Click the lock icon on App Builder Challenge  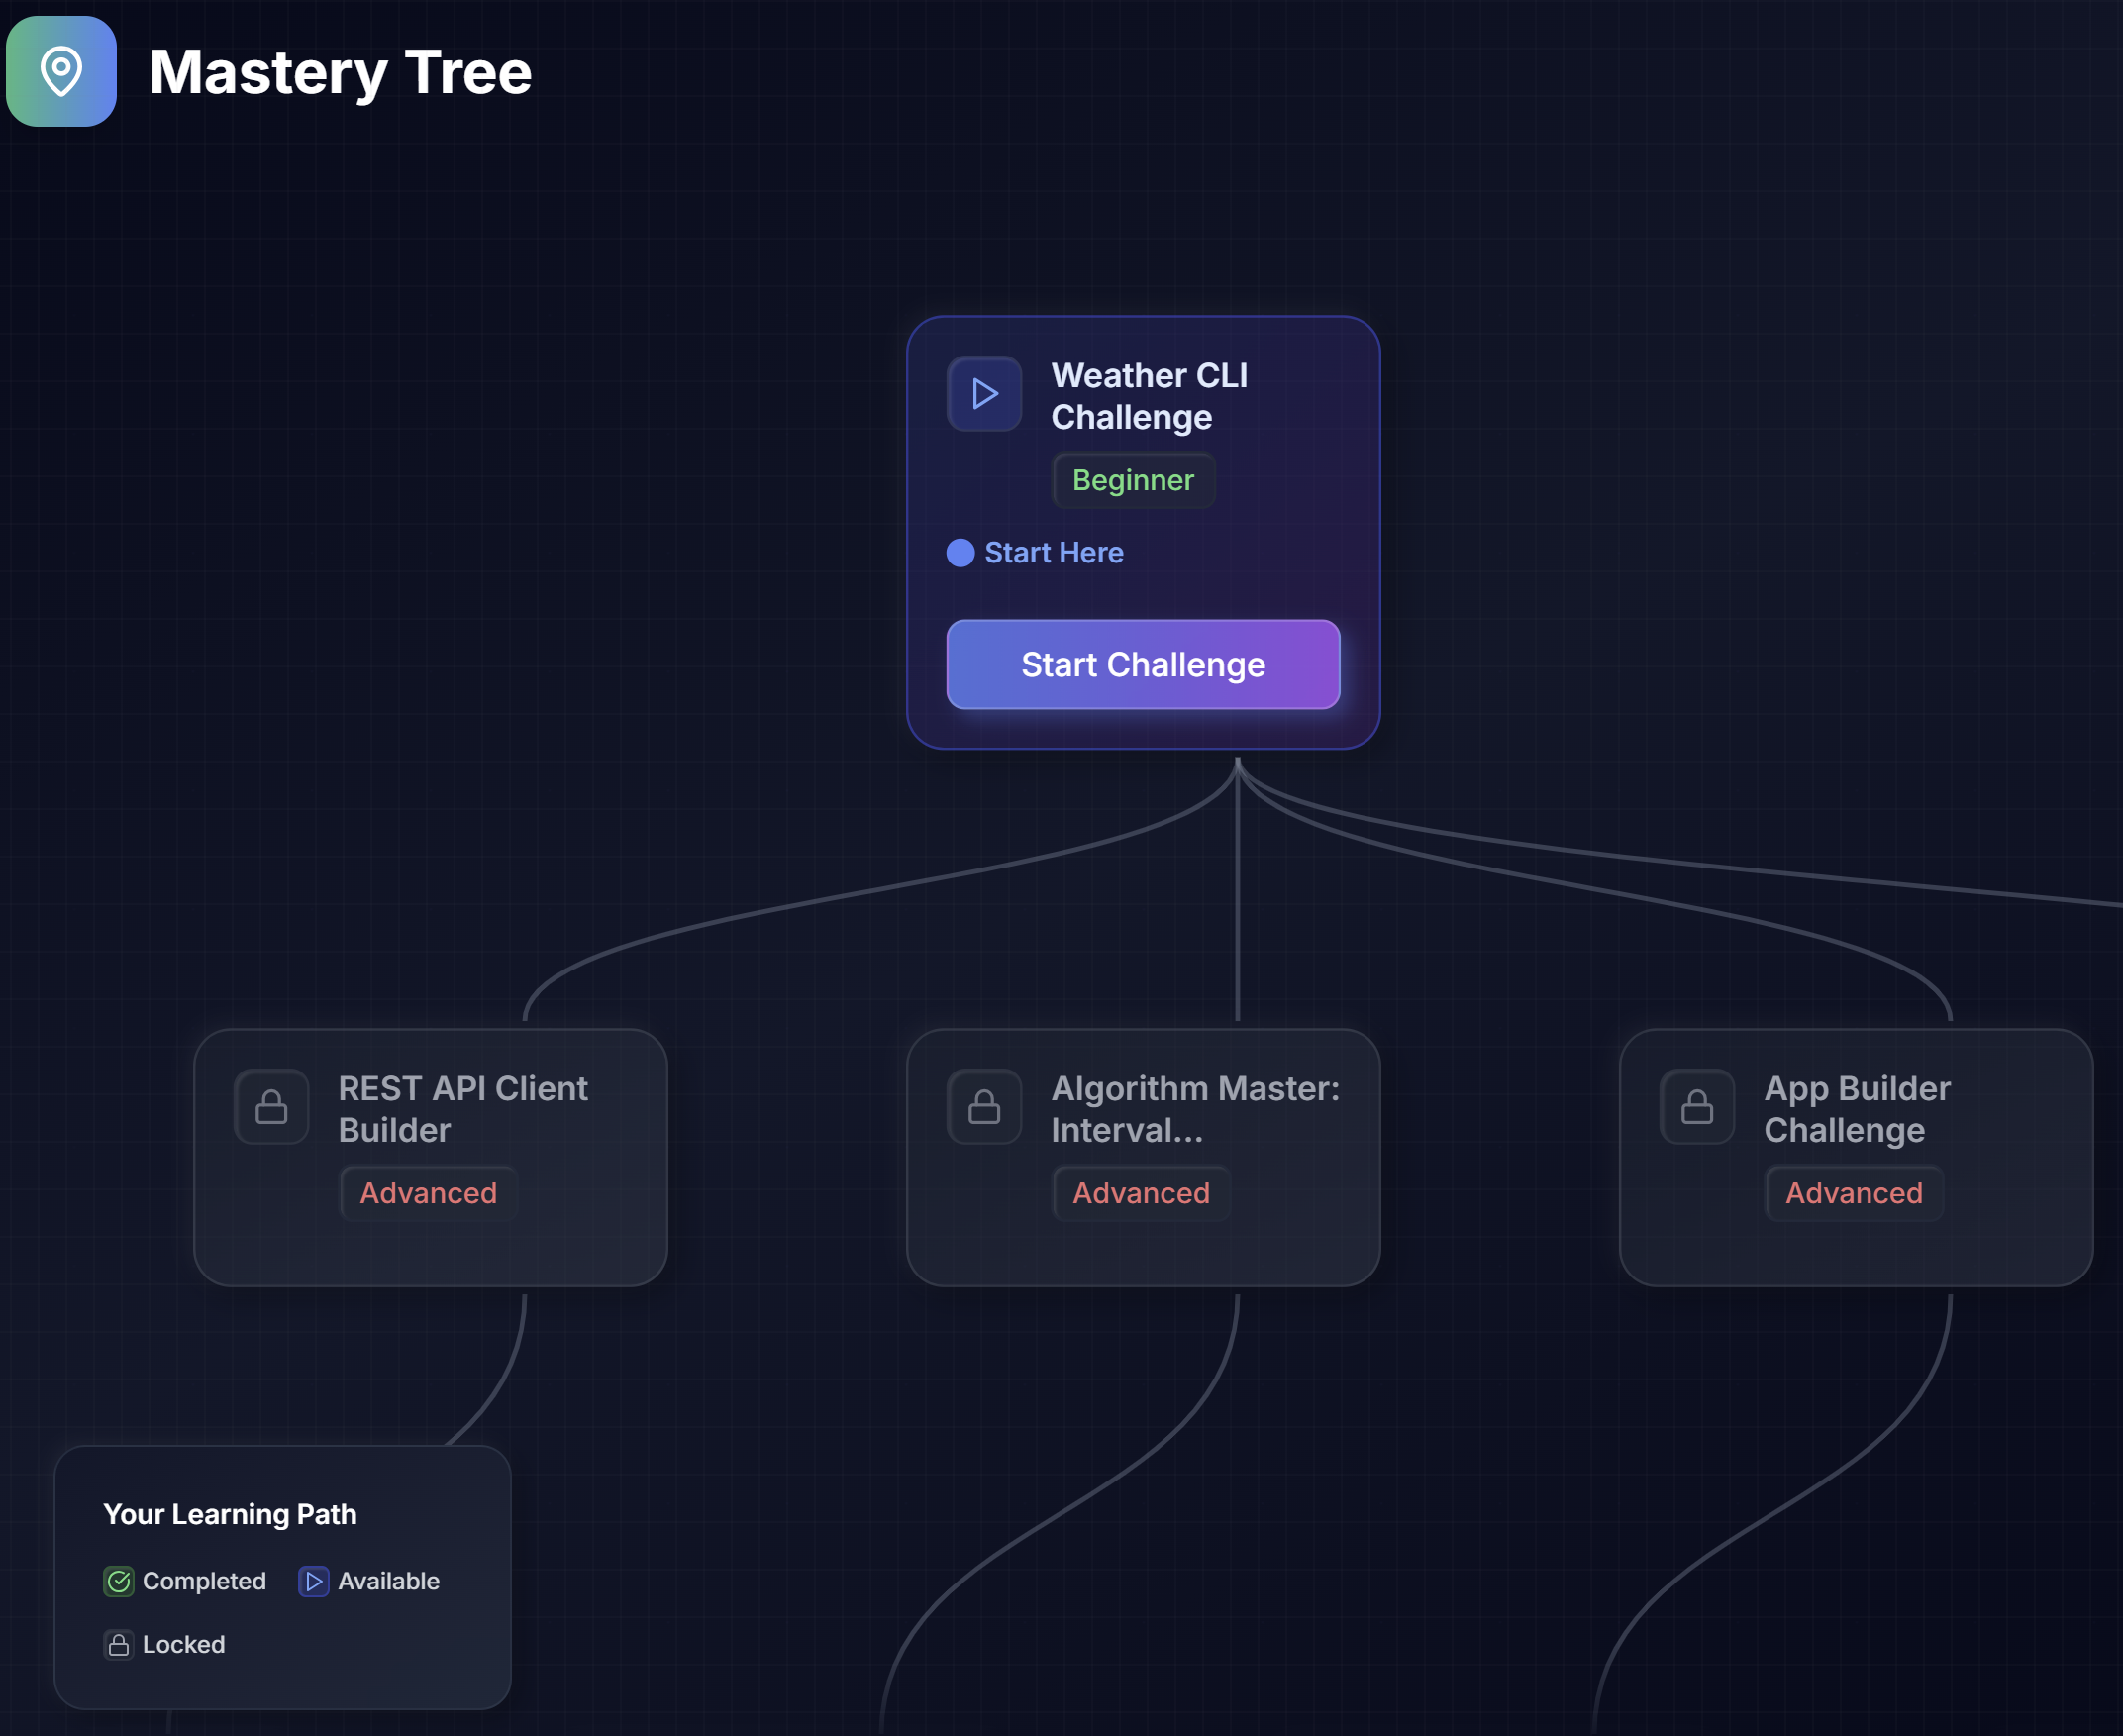click(x=1697, y=1107)
